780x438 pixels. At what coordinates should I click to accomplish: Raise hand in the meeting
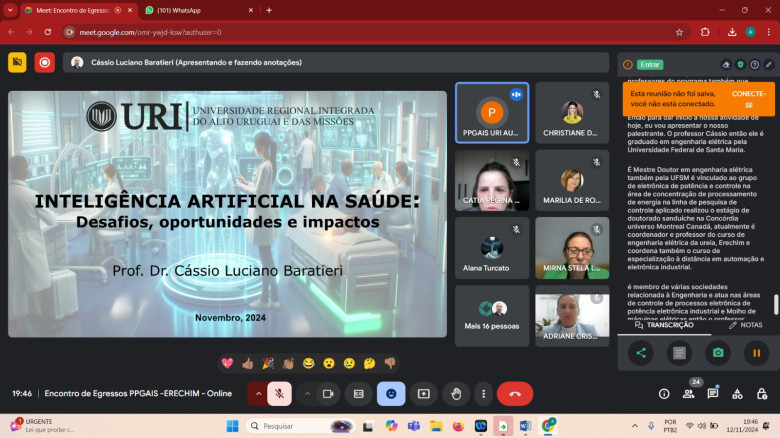click(x=456, y=394)
